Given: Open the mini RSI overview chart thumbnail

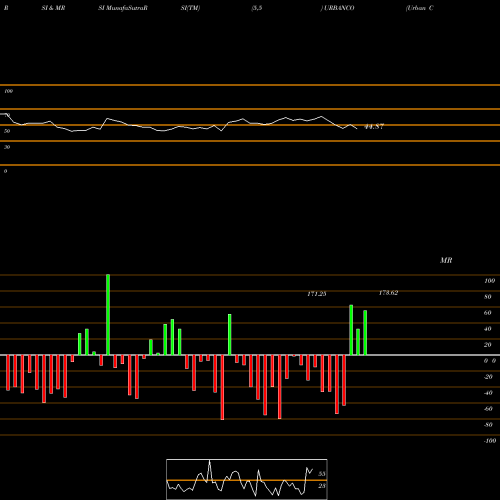Looking at the screenshot, I should coord(247,479).
